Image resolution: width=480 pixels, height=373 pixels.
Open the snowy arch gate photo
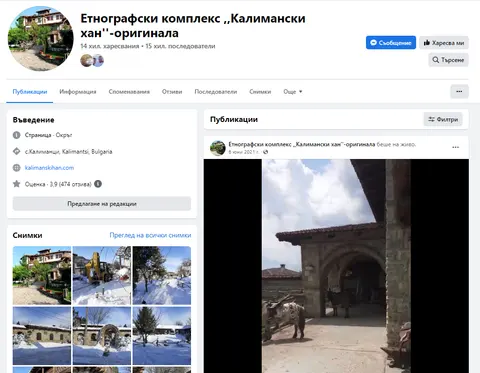coord(102,336)
